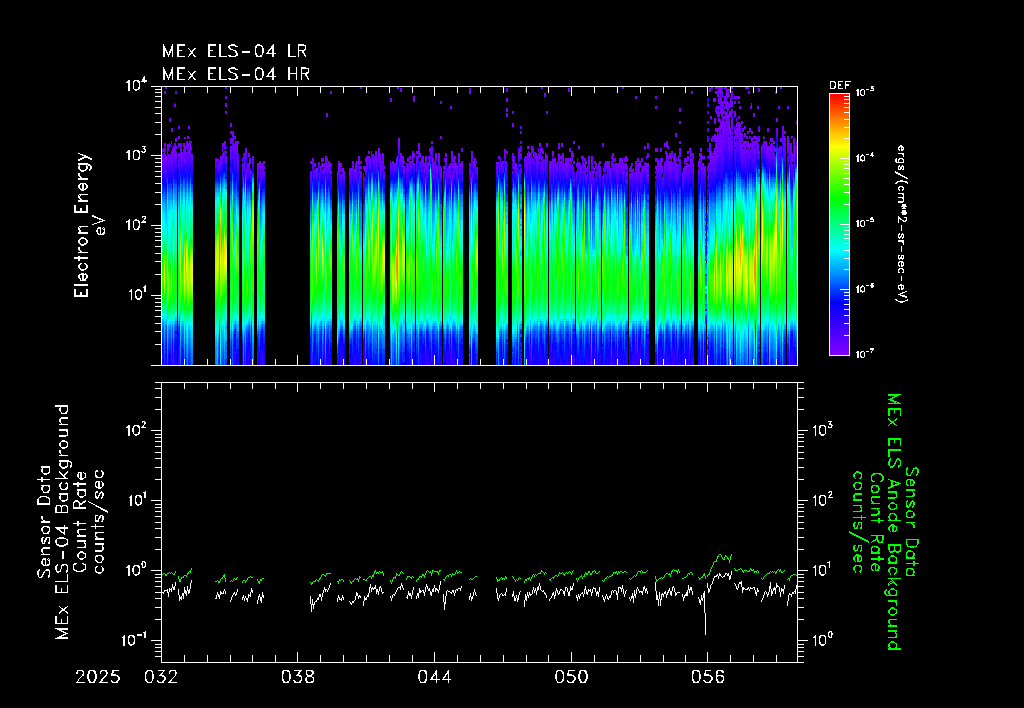Click the 10^0 tick on lower-left count rate axis

point(137,571)
